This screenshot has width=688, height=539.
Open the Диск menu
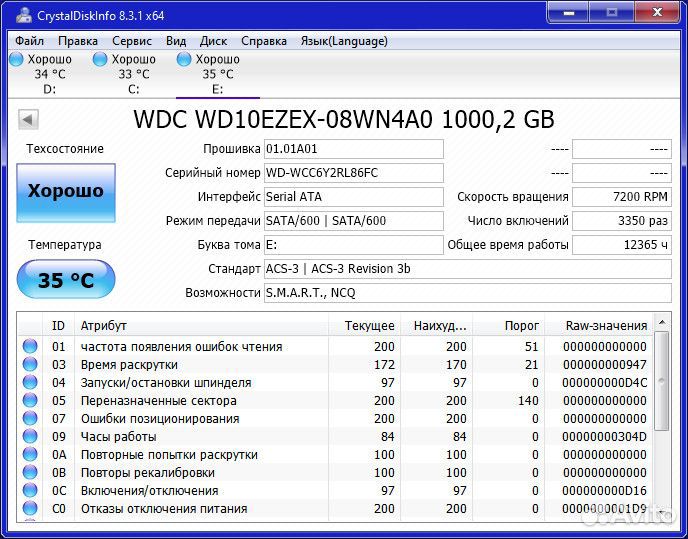tap(213, 41)
